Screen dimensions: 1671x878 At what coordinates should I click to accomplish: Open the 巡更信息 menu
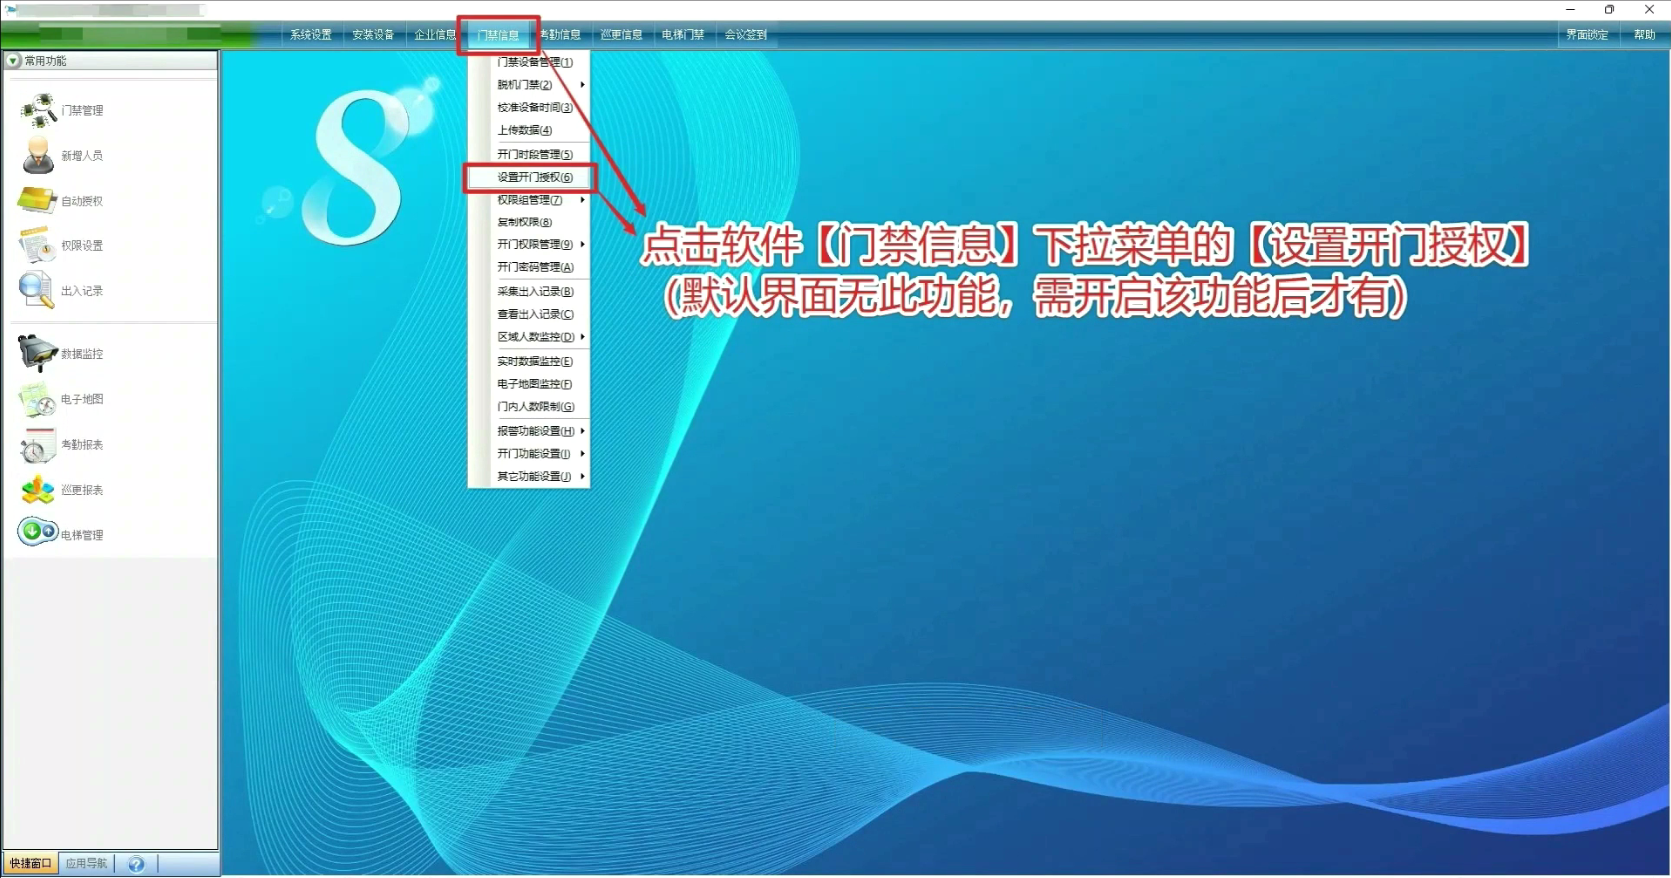click(621, 35)
